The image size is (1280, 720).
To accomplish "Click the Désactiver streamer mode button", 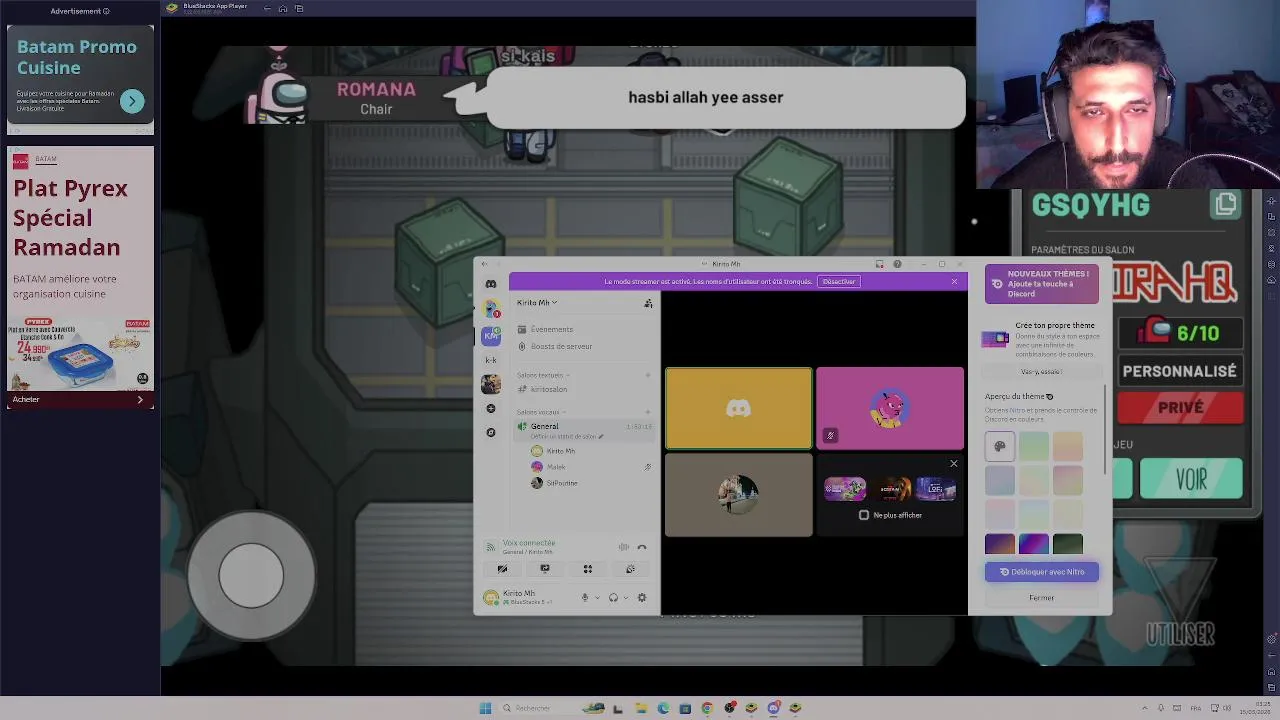I will pyautogui.click(x=838, y=282).
